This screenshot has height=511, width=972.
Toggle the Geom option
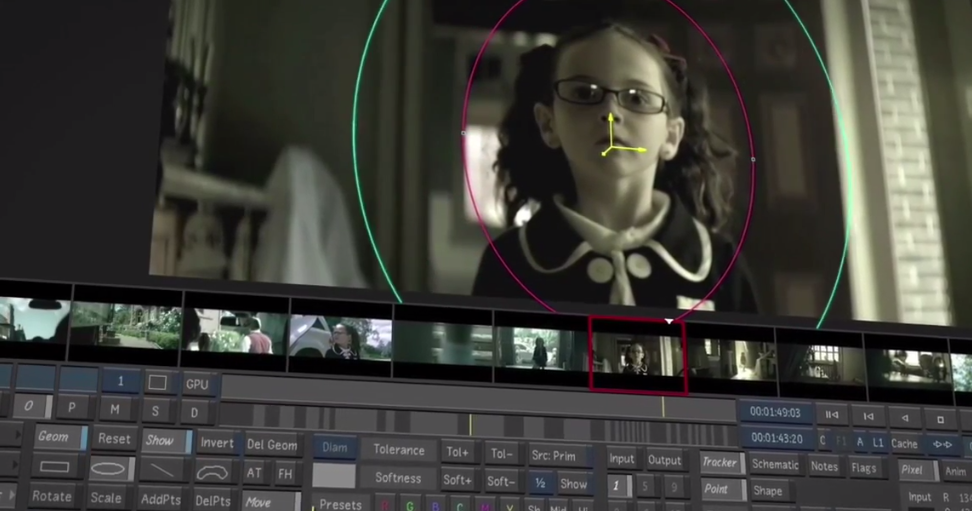(60, 437)
